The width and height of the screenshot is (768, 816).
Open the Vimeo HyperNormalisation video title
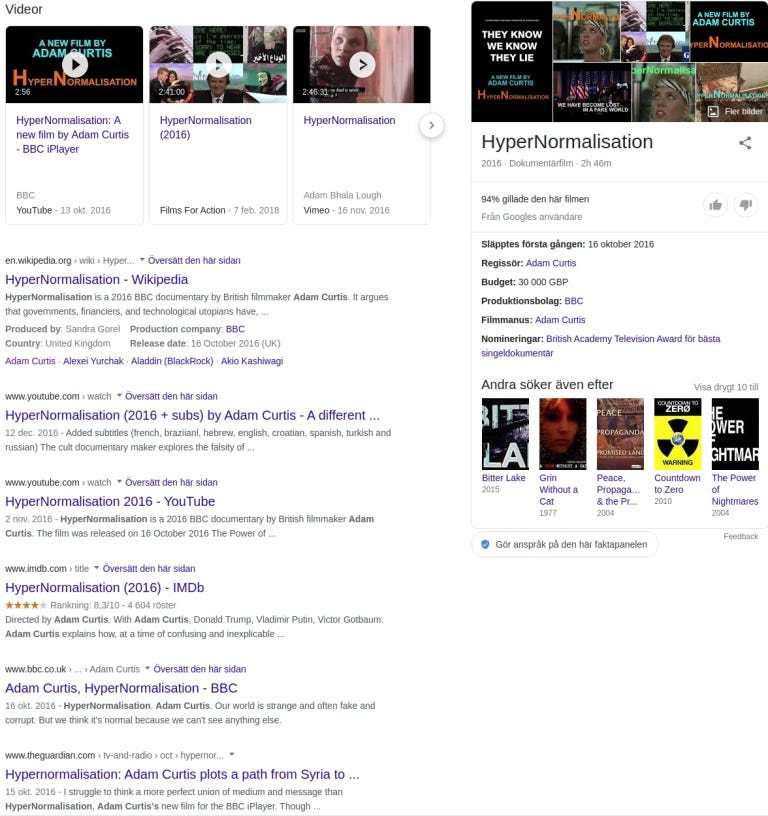(349, 120)
